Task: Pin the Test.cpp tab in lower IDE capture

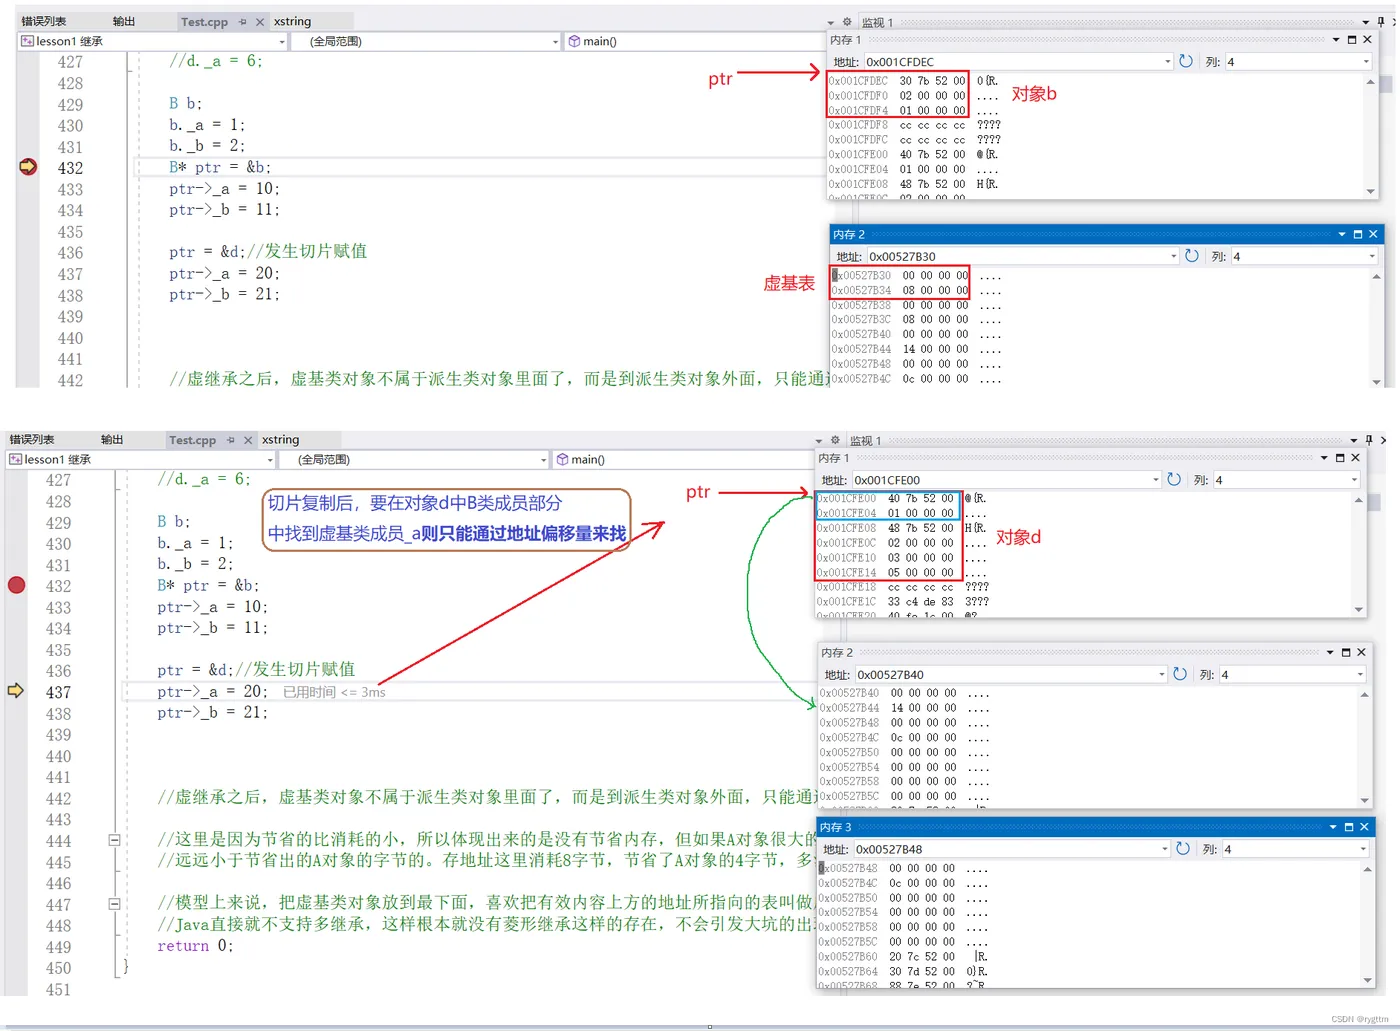Action: coord(231,440)
